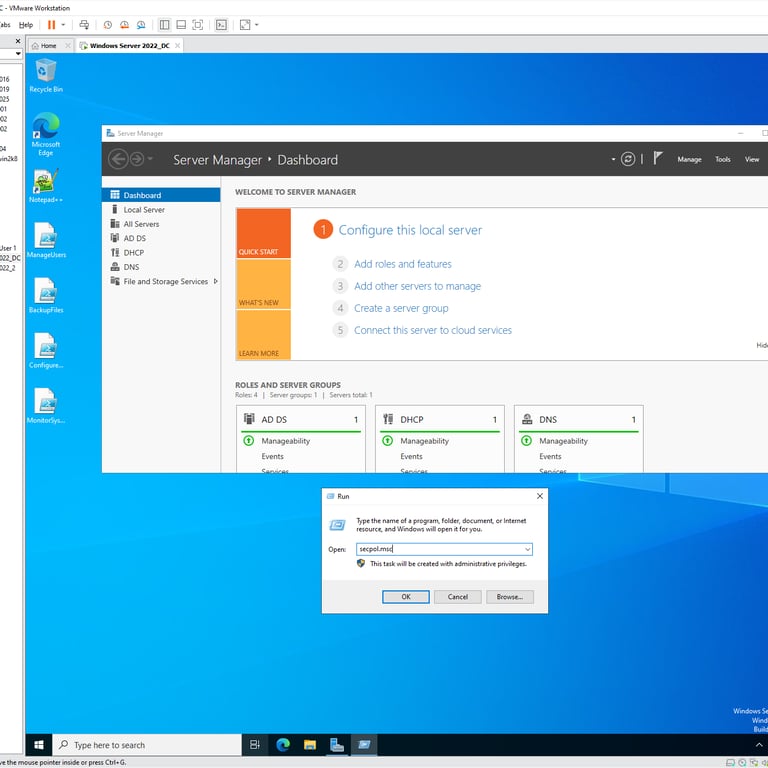Image resolution: width=768 pixels, height=768 pixels.
Task: Click VMware Send Ctrl+Alt+Del toolbar icon
Action: click(84, 24)
